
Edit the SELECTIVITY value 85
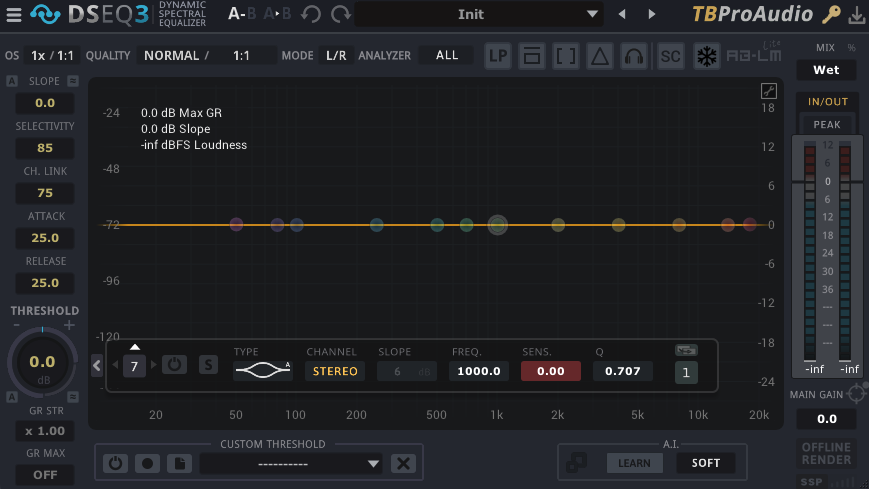(45, 148)
